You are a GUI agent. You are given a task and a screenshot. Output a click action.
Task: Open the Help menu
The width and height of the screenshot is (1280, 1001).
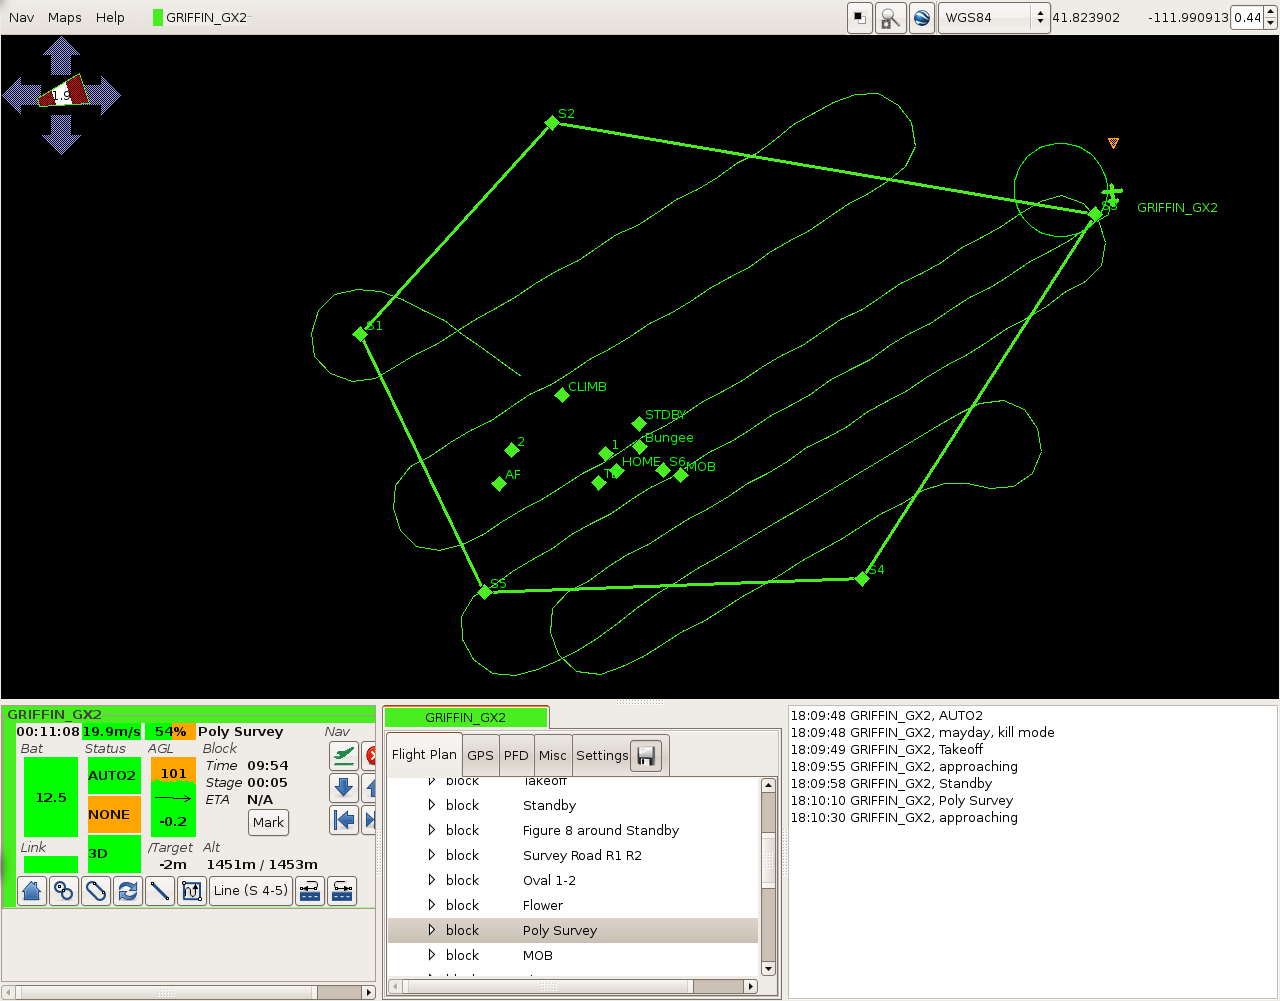click(x=110, y=18)
